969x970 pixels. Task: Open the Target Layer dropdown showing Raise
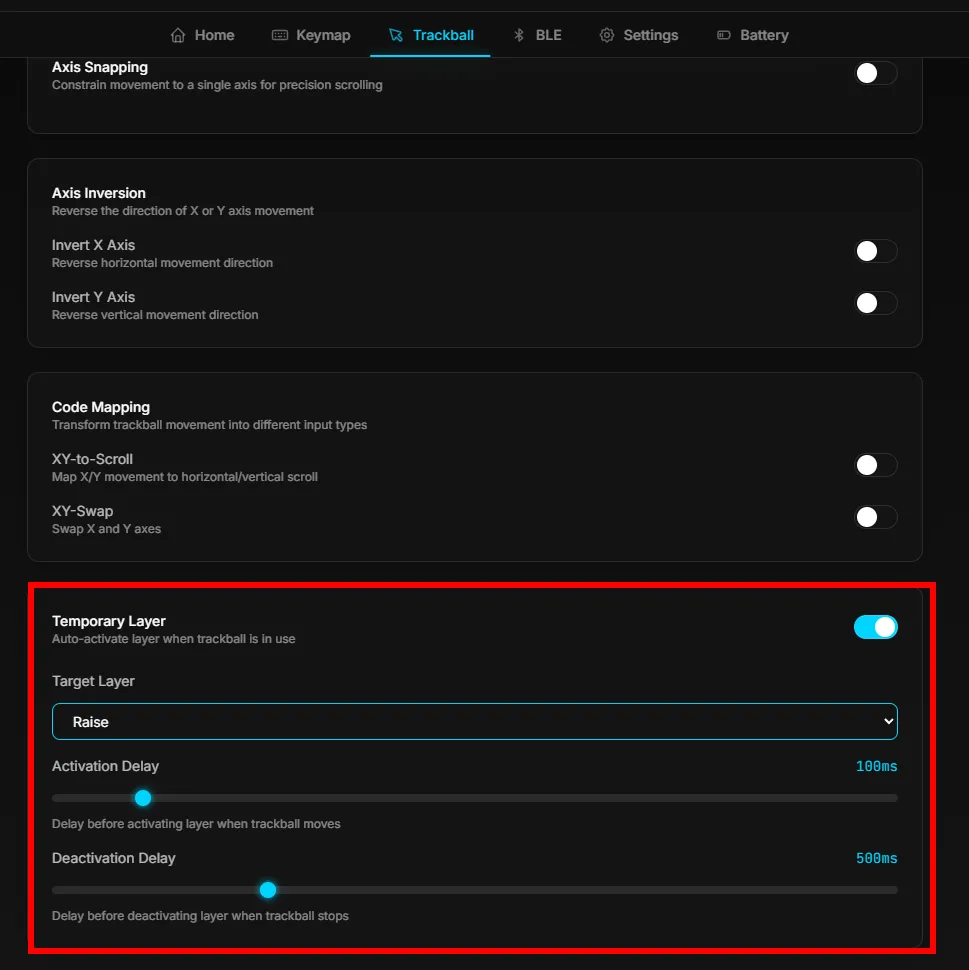460,721
